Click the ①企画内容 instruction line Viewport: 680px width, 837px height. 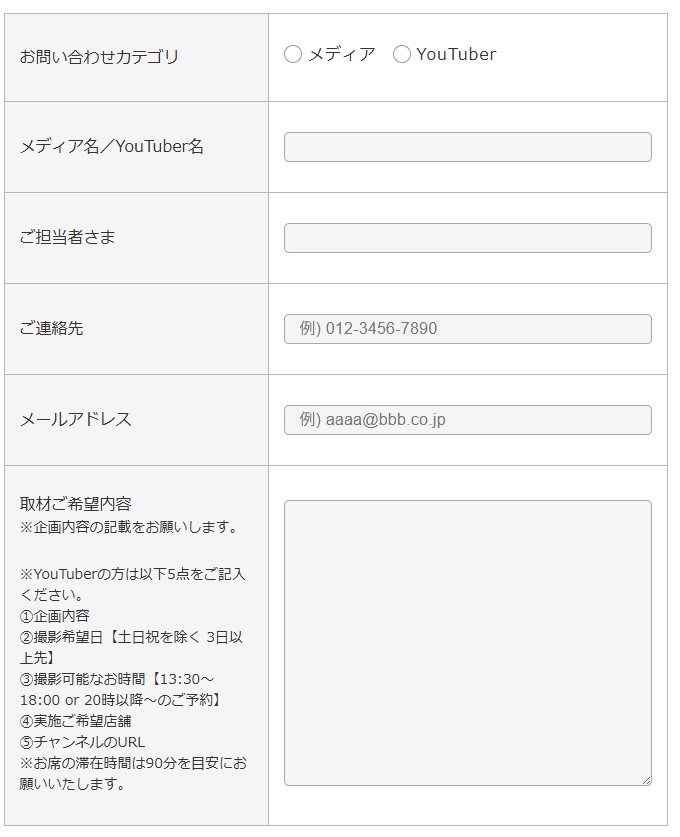54,616
